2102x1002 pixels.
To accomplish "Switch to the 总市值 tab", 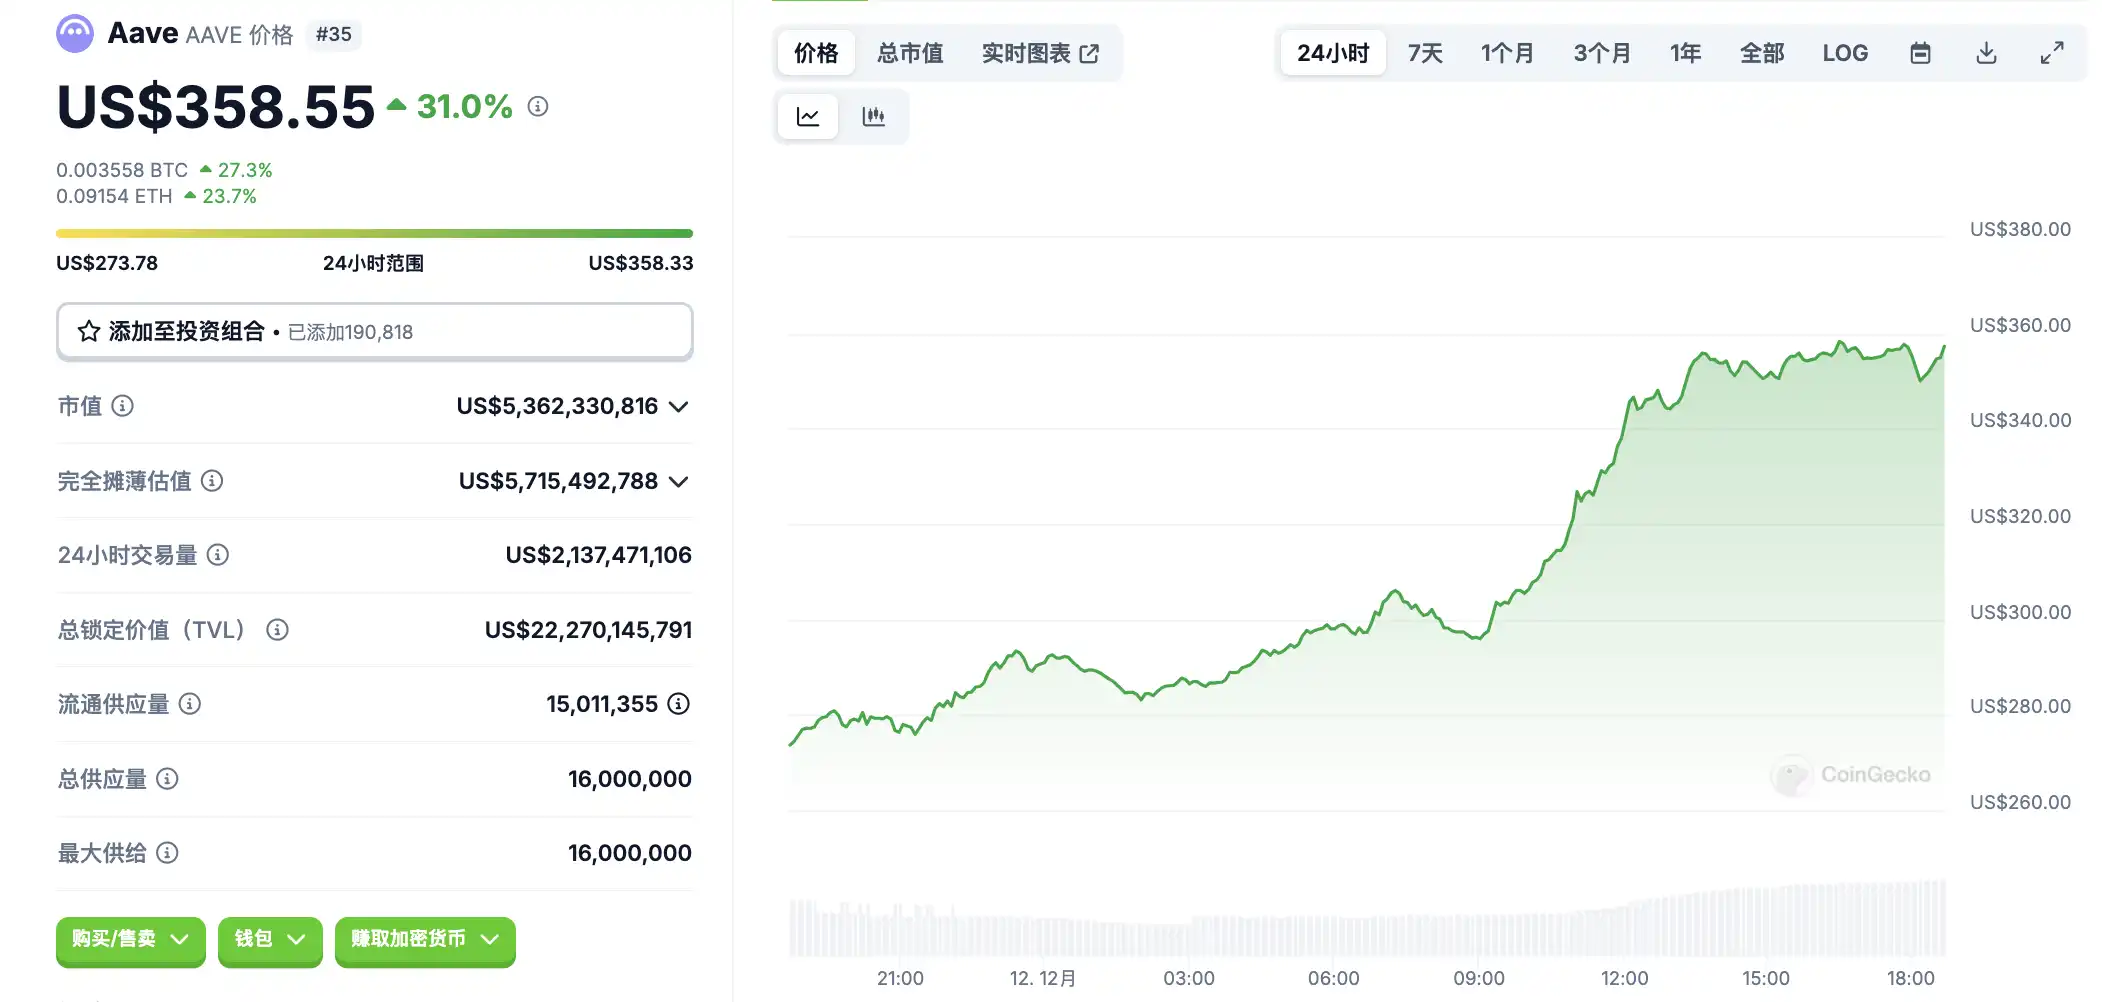I will point(910,53).
